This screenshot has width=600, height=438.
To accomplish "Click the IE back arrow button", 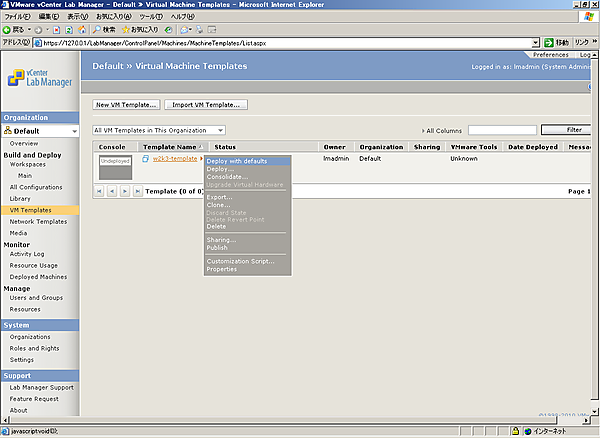I will coord(9,29).
